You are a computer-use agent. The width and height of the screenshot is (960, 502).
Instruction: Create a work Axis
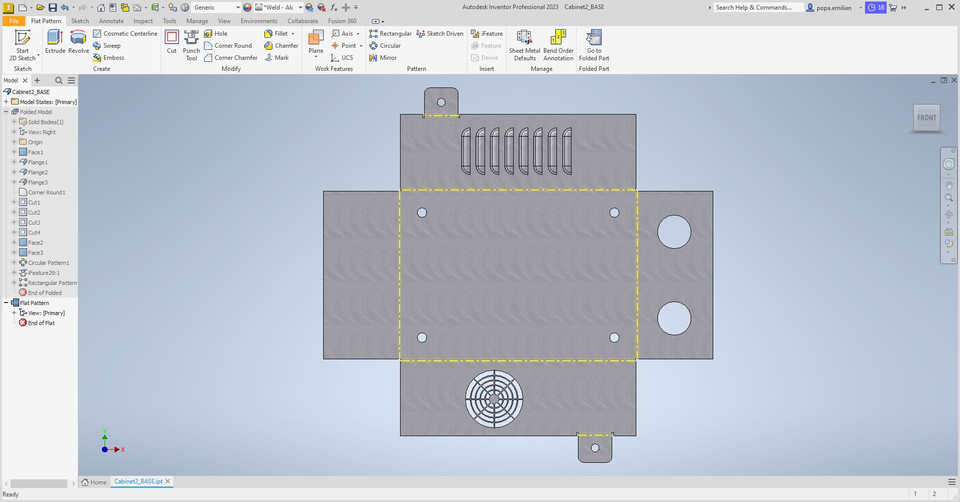pos(342,34)
